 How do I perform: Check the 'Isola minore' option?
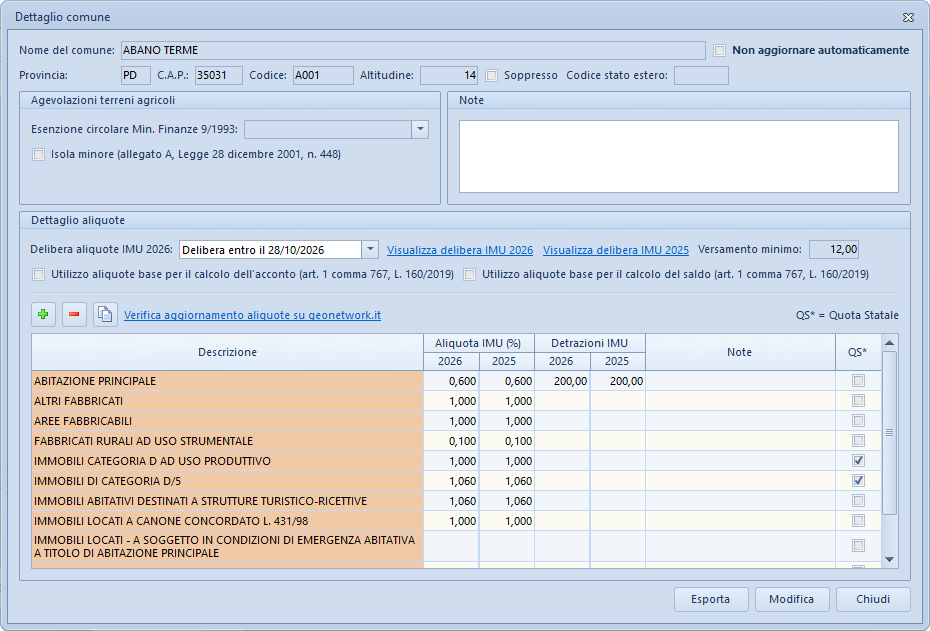click(x=39, y=155)
